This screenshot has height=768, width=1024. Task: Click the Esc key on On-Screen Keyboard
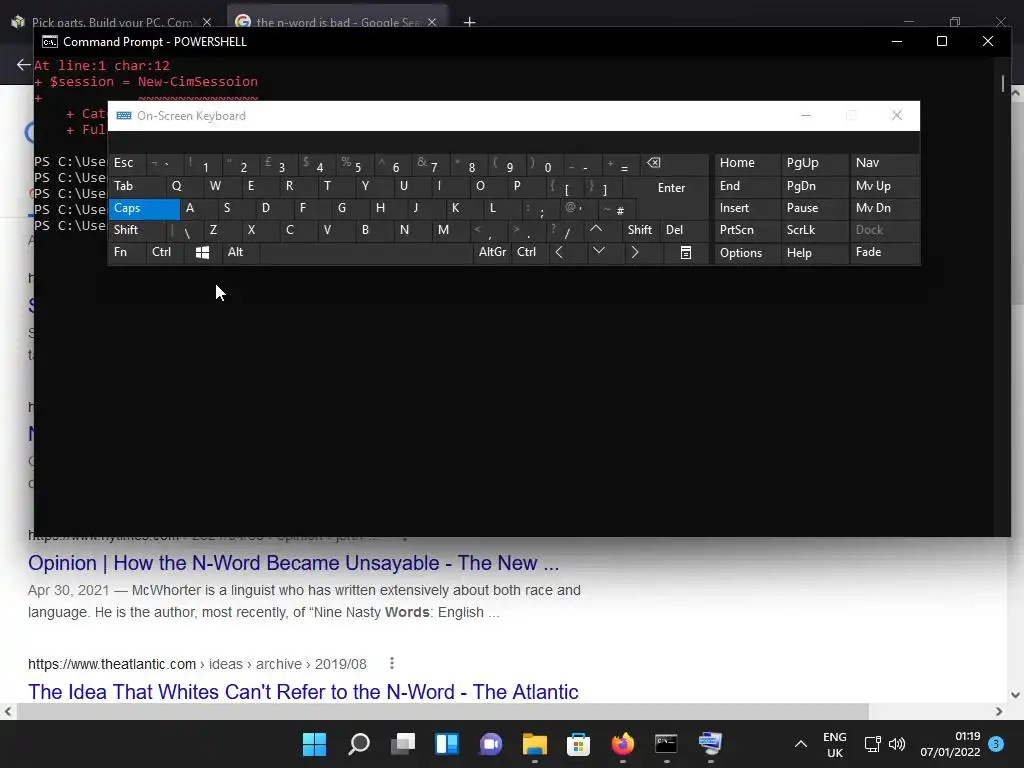(127, 164)
